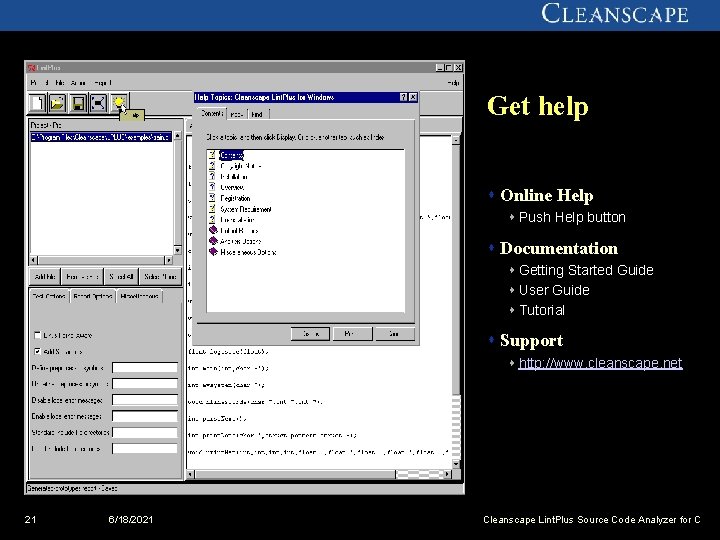Click the output pane vertical scroll-down arrow
This screenshot has width=720, height=540.
coord(456,464)
